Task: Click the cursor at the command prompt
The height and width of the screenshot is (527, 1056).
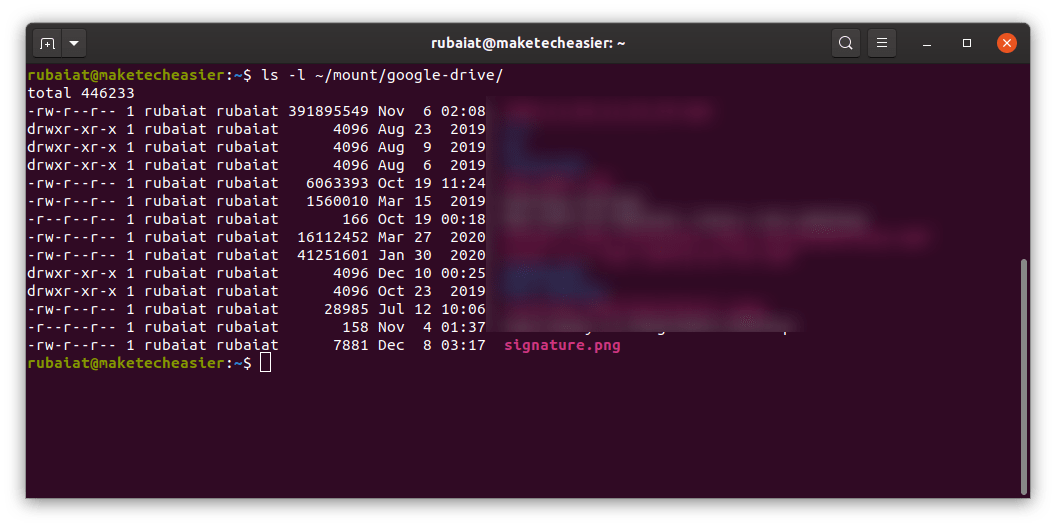Action: click(x=265, y=363)
